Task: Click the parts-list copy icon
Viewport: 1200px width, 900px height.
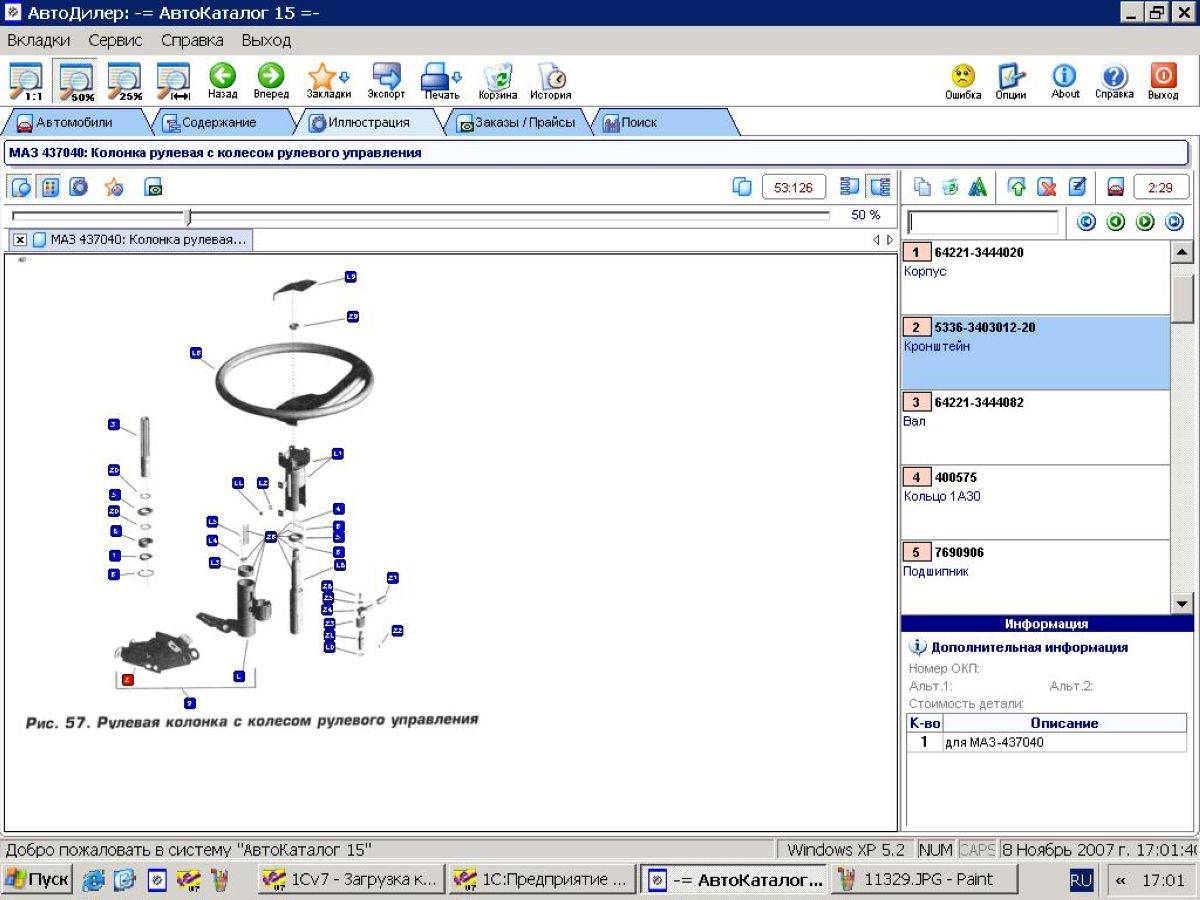Action: point(922,187)
